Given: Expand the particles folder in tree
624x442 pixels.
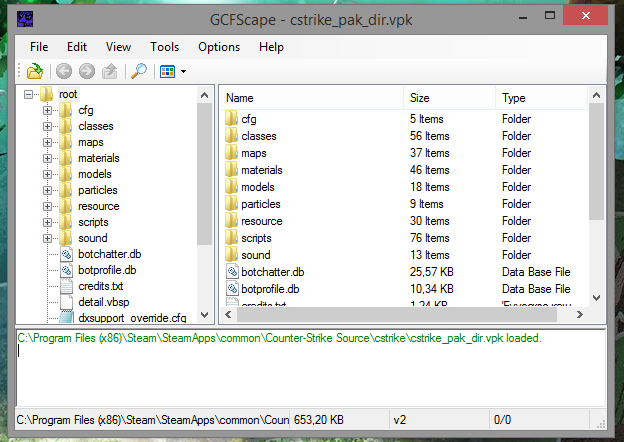Looking at the screenshot, I should [47, 190].
